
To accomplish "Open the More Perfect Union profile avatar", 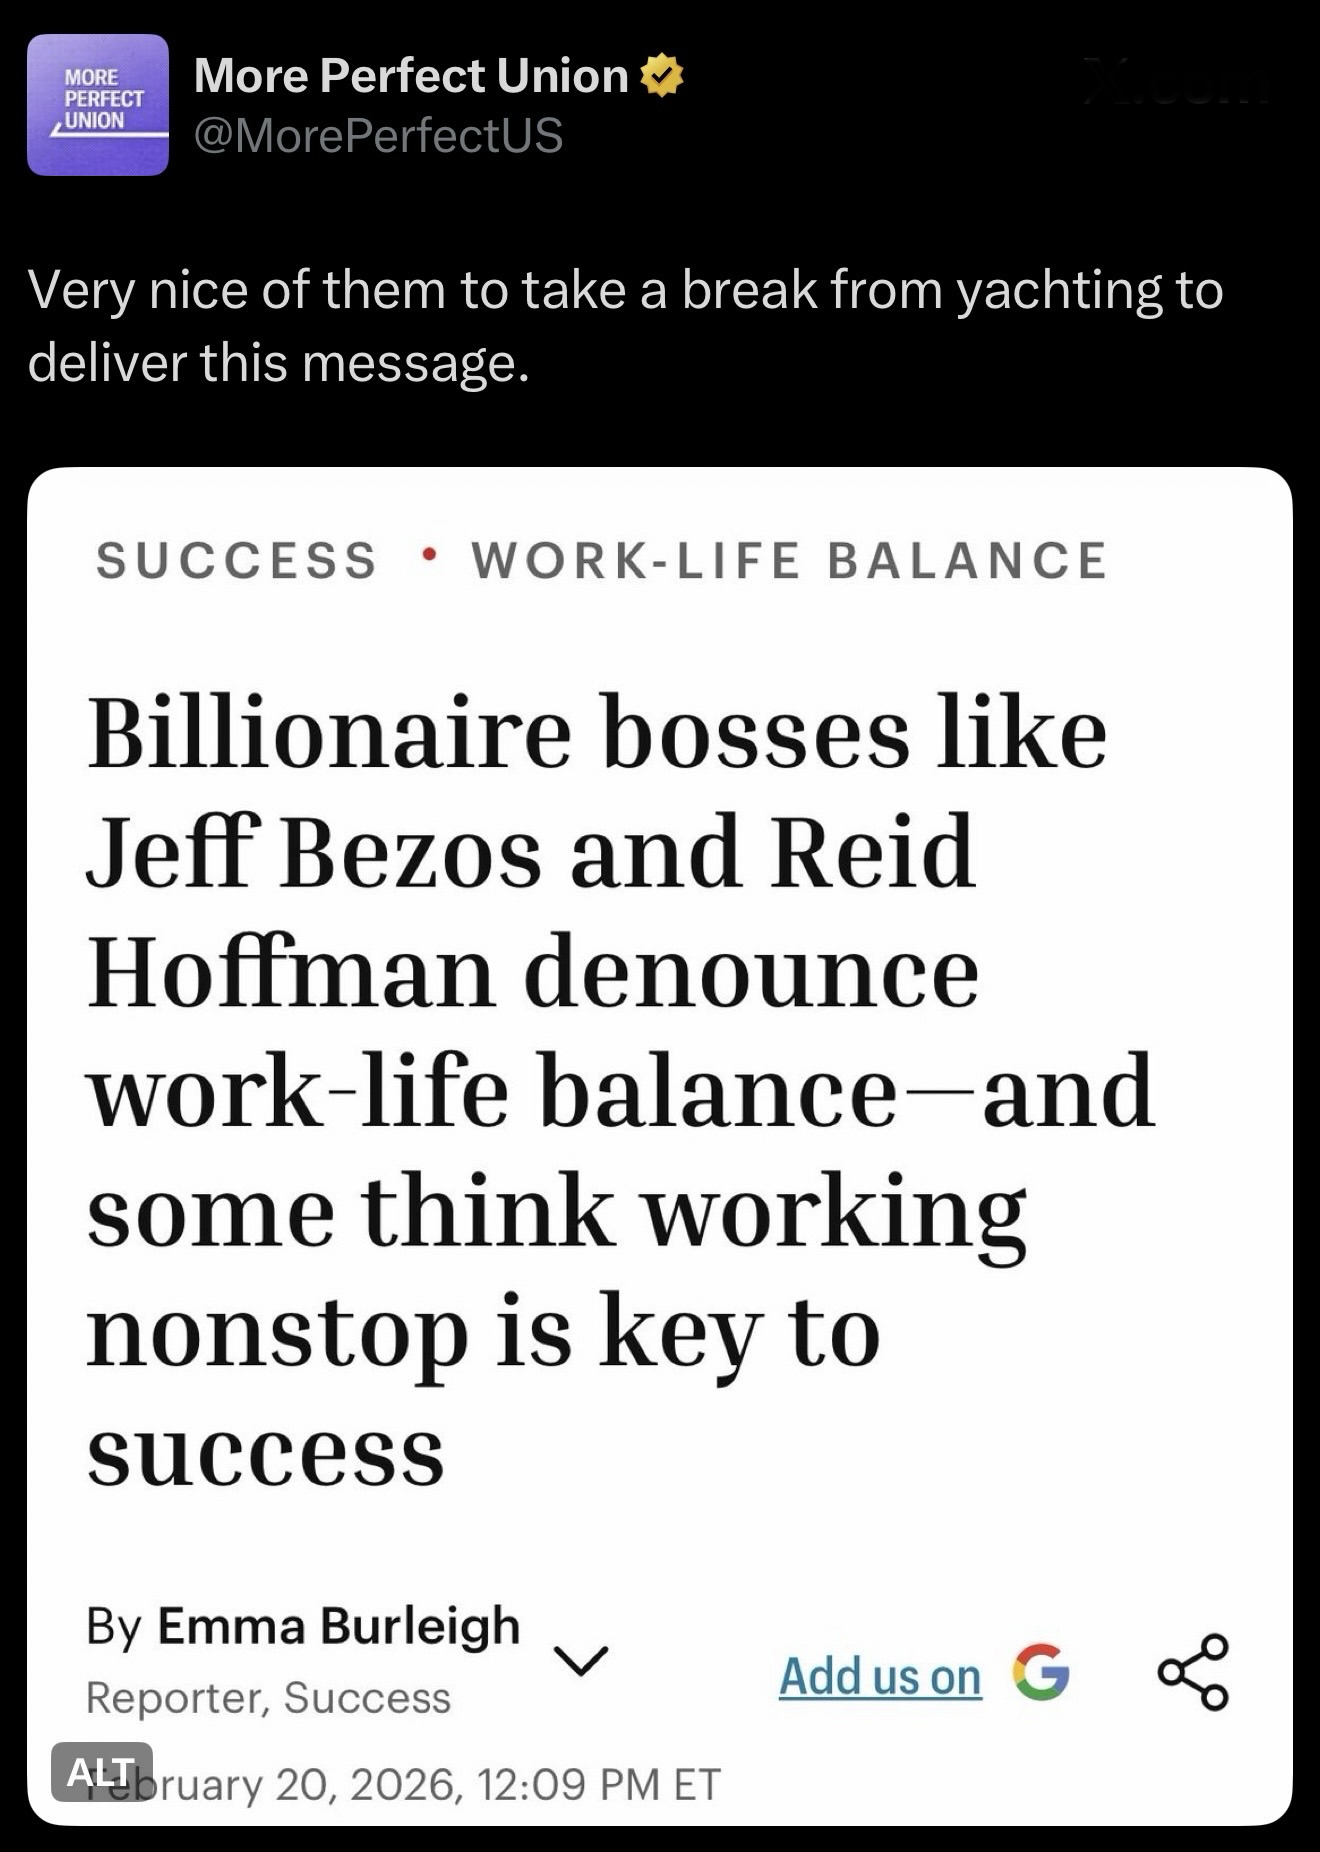I will pyautogui.click(x=98, y=105).
